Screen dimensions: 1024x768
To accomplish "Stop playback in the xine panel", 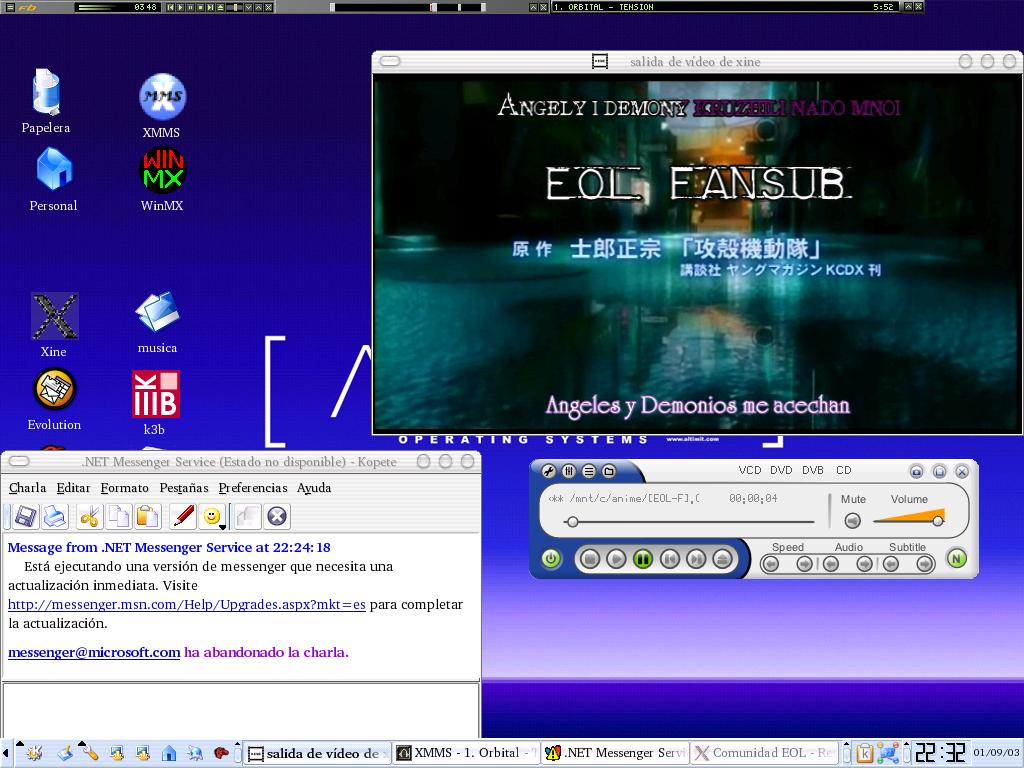I will pos(590,559).
